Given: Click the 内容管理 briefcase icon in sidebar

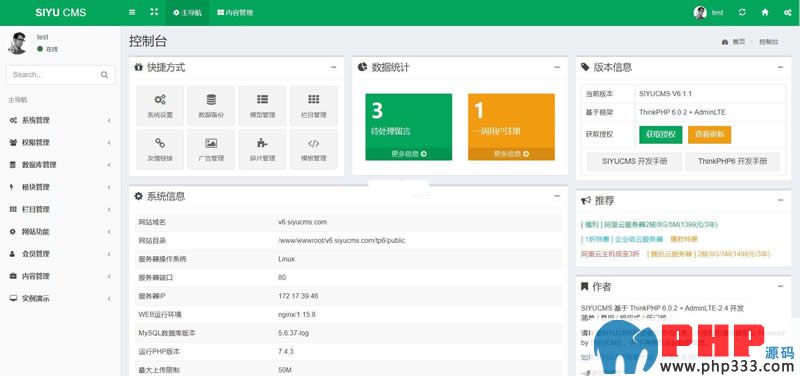Looking at the screenshot, I should point(13,276).
